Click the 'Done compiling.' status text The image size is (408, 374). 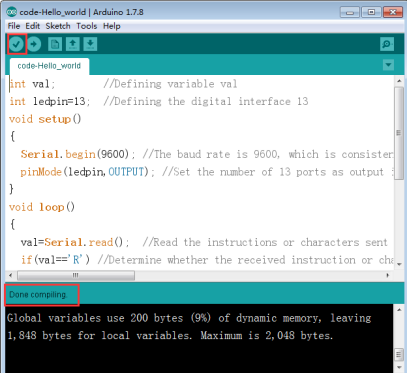38,295
